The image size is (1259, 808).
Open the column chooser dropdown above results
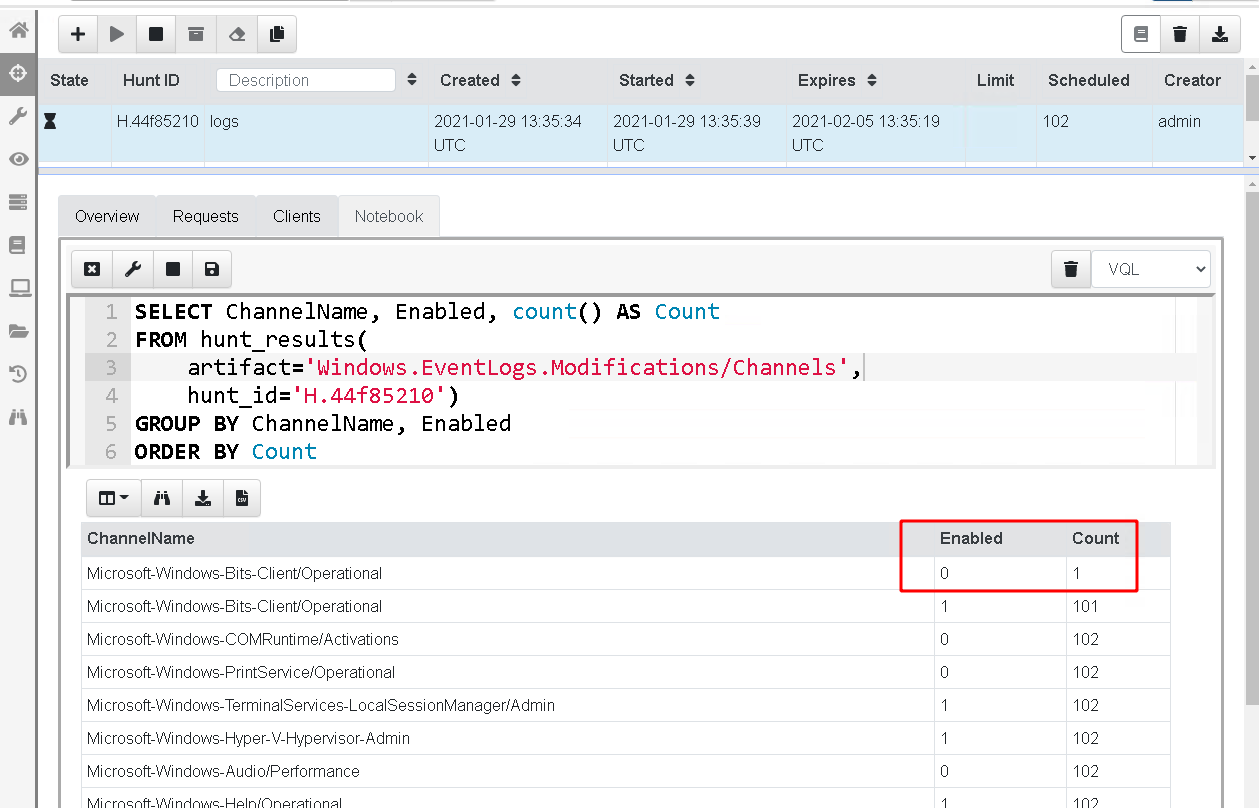tap(113, 498)
